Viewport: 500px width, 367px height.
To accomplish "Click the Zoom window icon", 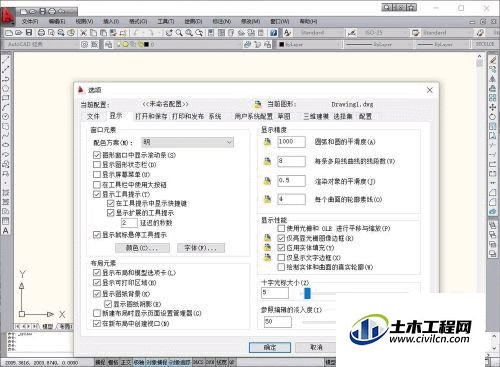I will click(x=189, y=33).
